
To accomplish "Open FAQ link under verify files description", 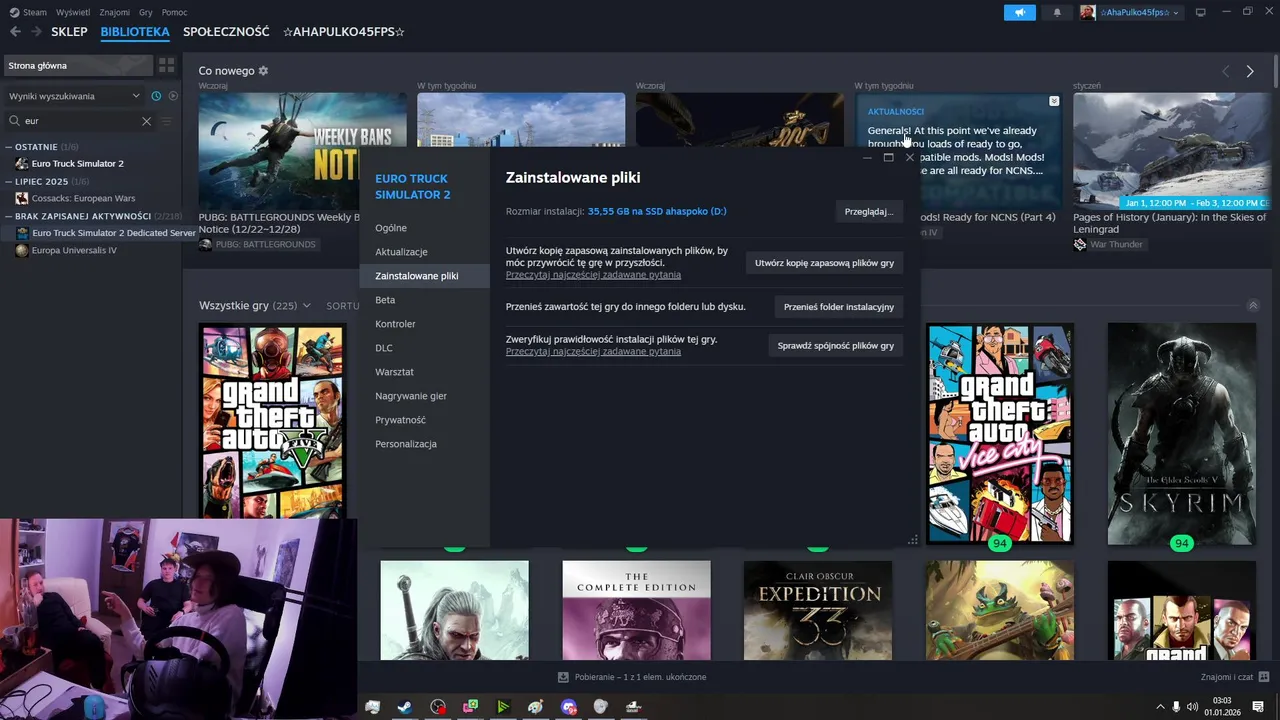I will tap(593, 352).
